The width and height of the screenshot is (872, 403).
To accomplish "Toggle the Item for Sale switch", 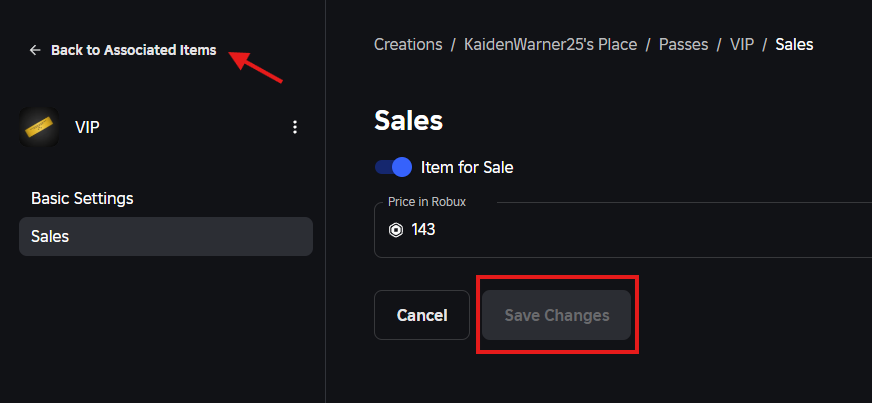I will (x=393, y=167).
